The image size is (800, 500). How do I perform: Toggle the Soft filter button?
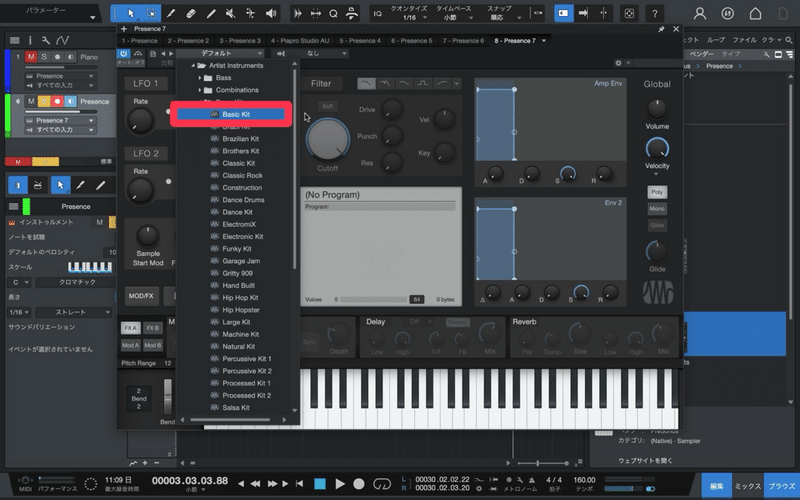328,106
